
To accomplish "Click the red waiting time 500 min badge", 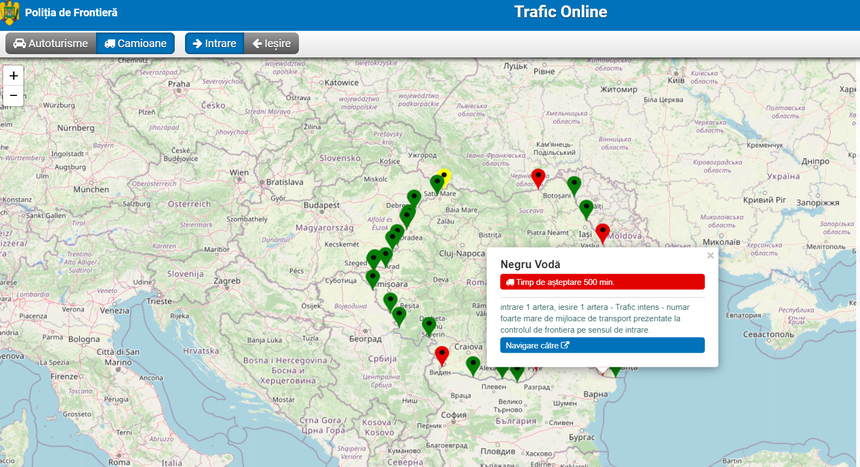I will [602, 282].
